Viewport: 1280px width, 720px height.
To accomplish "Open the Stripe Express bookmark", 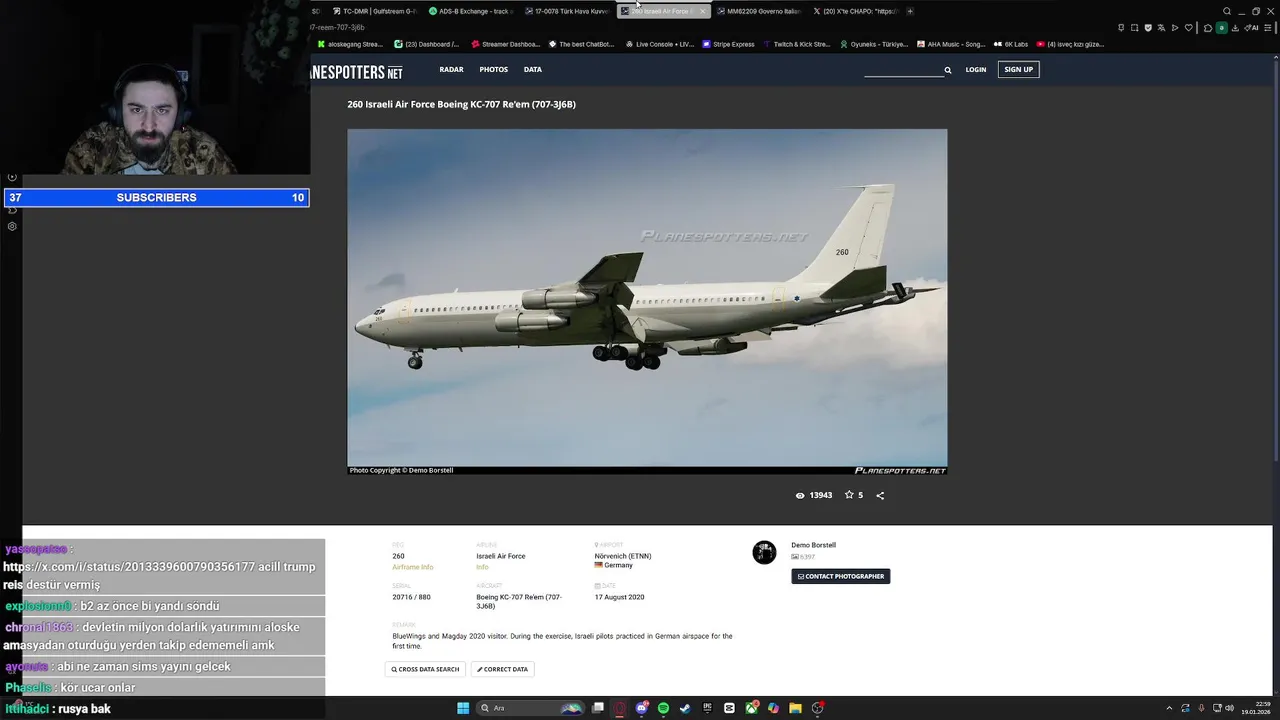I will [x=729, y=44].
